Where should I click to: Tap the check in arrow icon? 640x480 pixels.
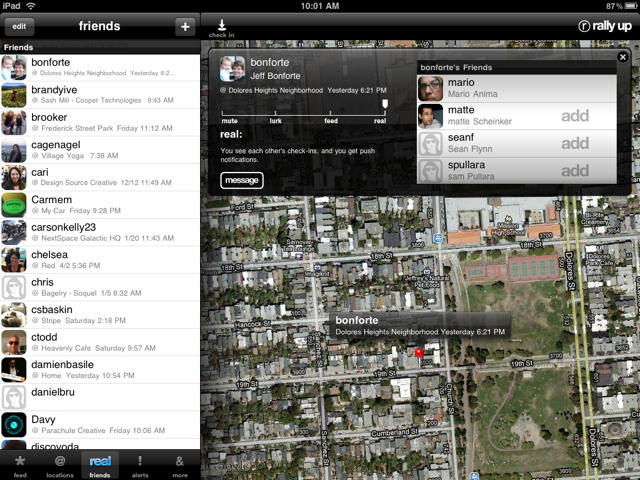pyautogui.click(x=221, y=27)
